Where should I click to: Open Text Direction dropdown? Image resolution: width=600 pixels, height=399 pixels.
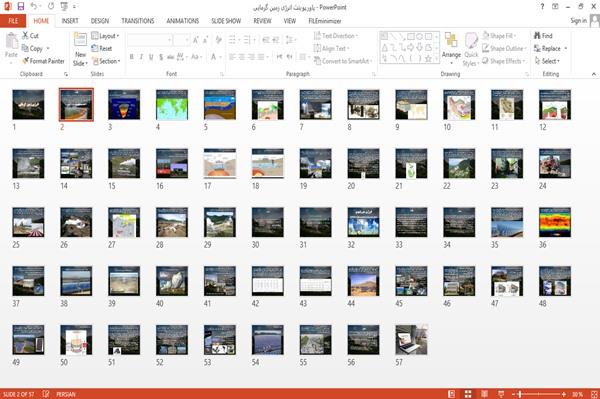click(x=336, y=36)
